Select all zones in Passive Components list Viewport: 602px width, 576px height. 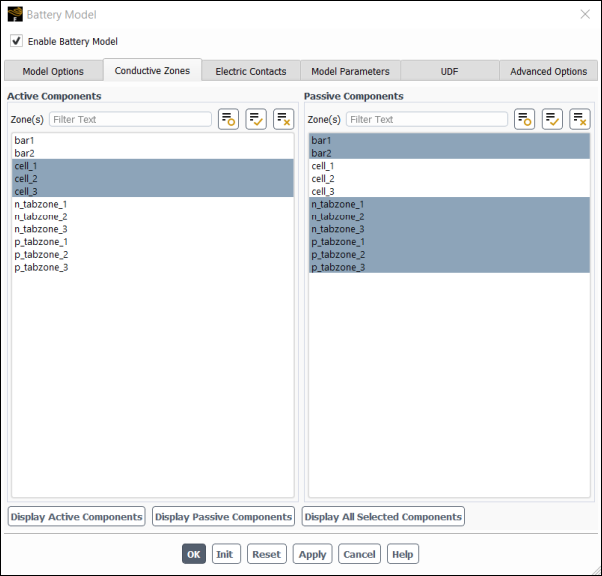tap(552, 120)
